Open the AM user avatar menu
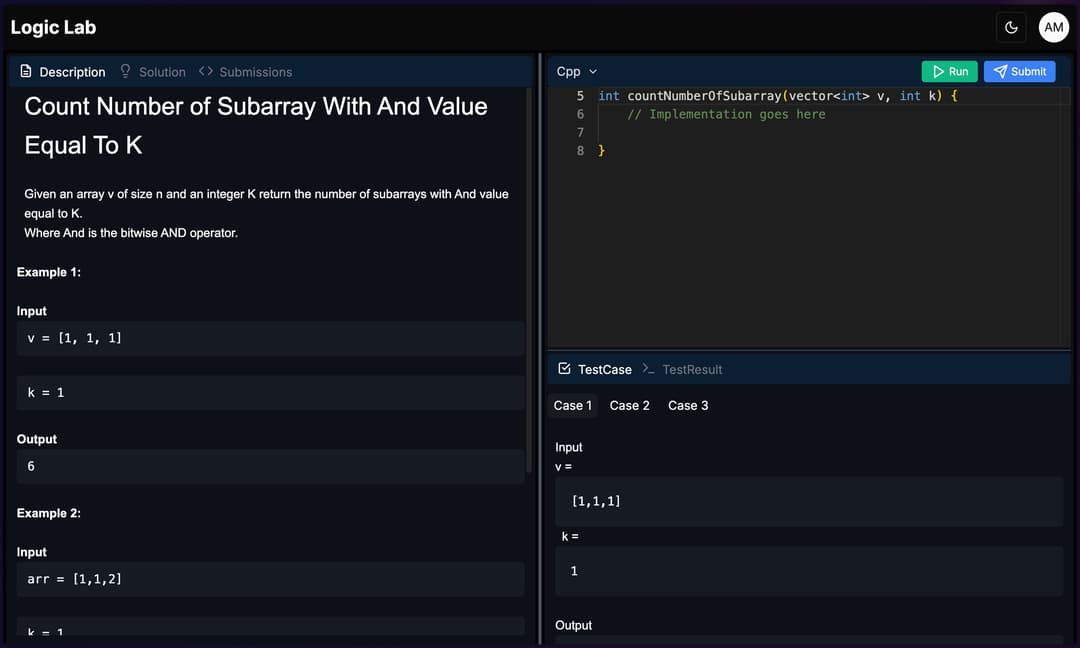The height and width of the screenshot is (648, 1080). click(1053, 28)
